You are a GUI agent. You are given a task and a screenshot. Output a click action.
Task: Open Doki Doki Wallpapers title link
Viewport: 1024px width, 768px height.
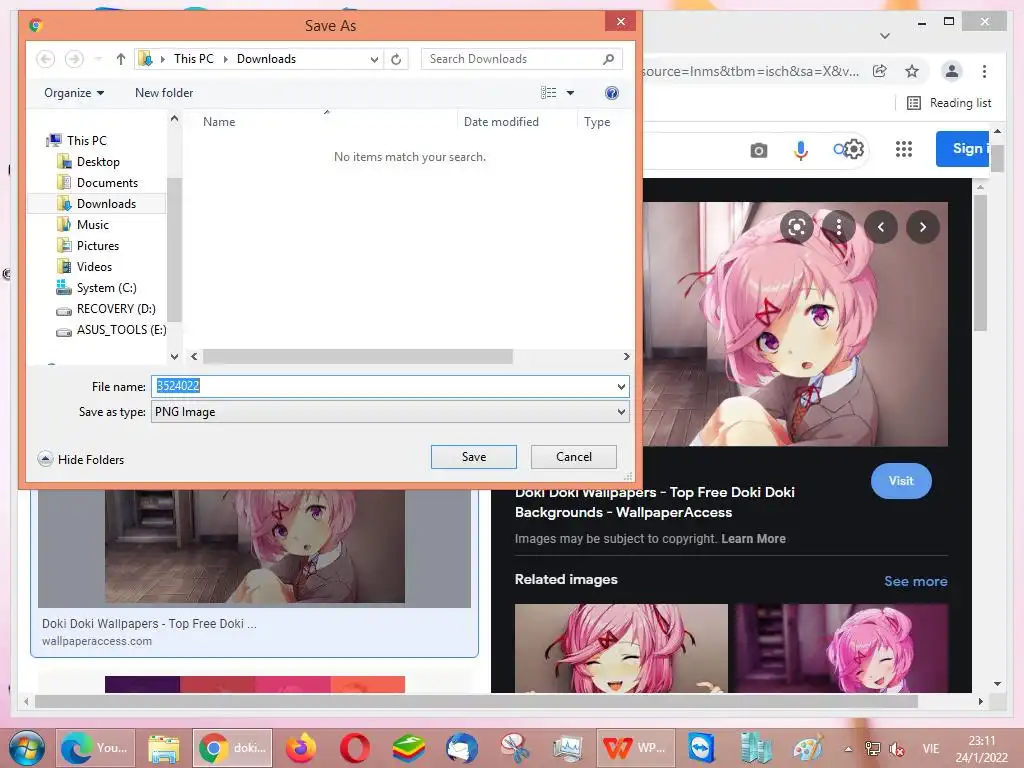click(655, 502)
